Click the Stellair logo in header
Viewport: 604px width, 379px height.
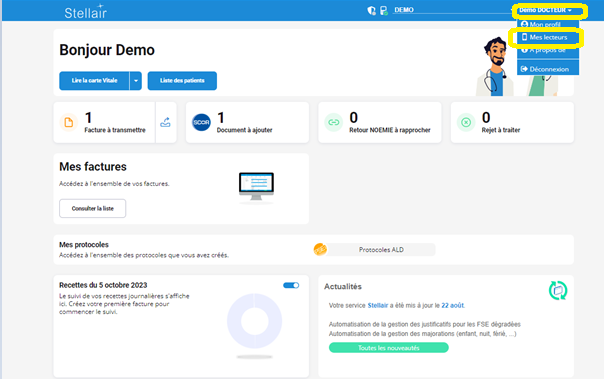[86, 12]
